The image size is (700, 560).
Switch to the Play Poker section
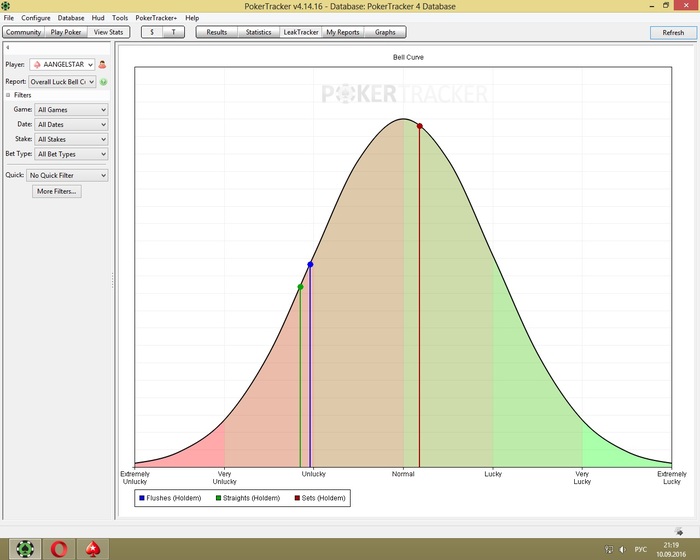66,32
